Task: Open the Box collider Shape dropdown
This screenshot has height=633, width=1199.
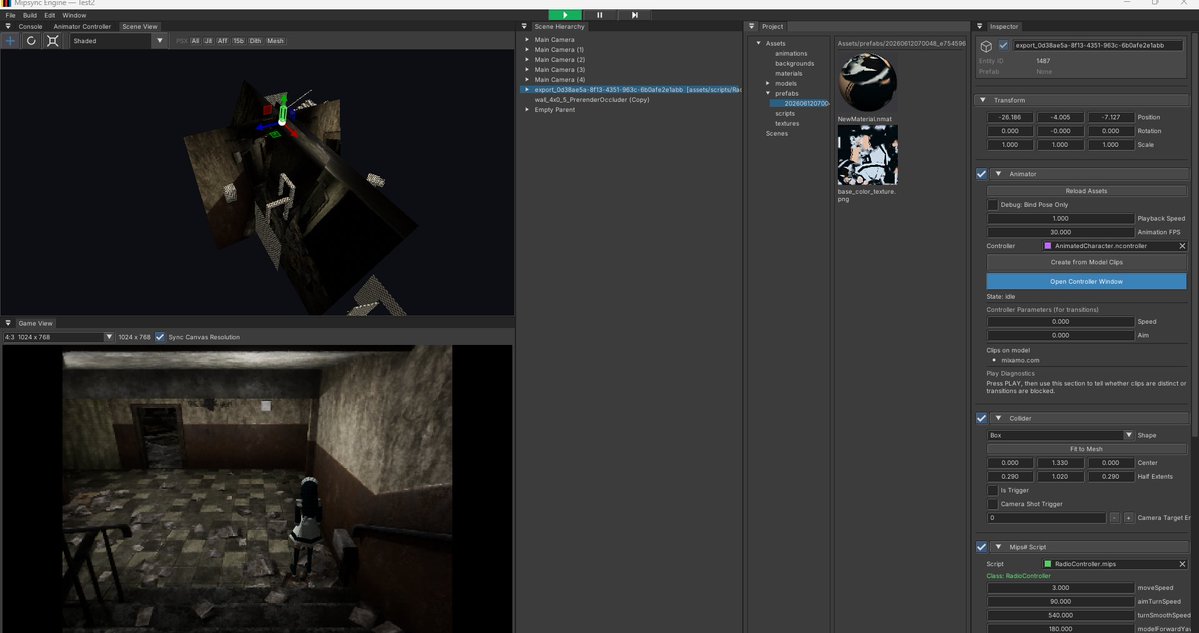Action: tap(1061, 435)
